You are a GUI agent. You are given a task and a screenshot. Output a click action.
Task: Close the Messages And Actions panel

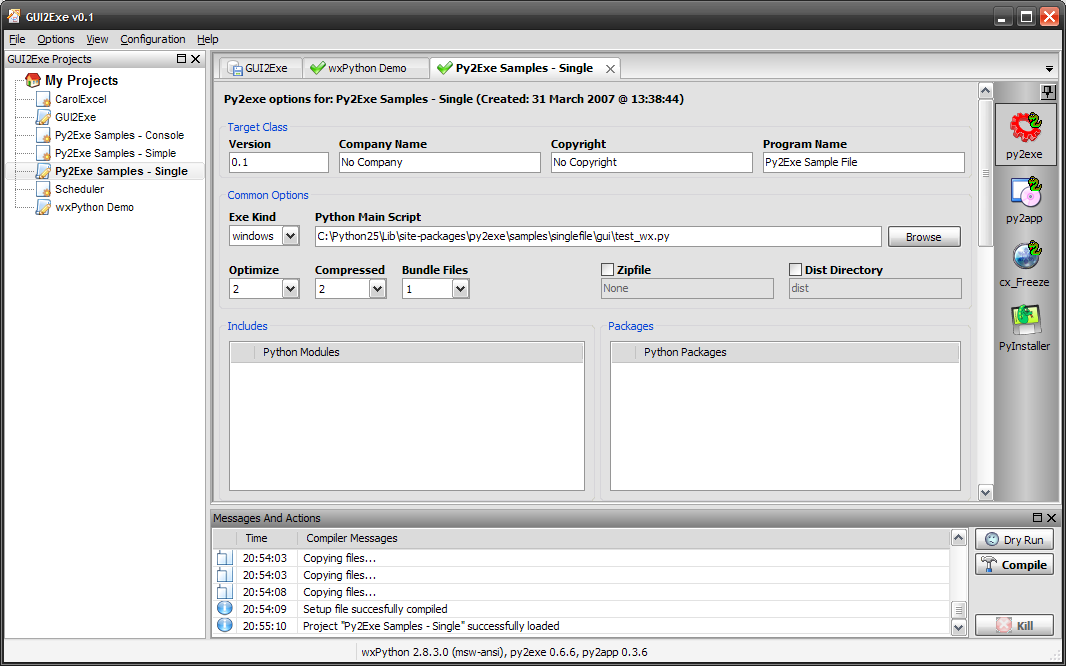[1051, 518]
